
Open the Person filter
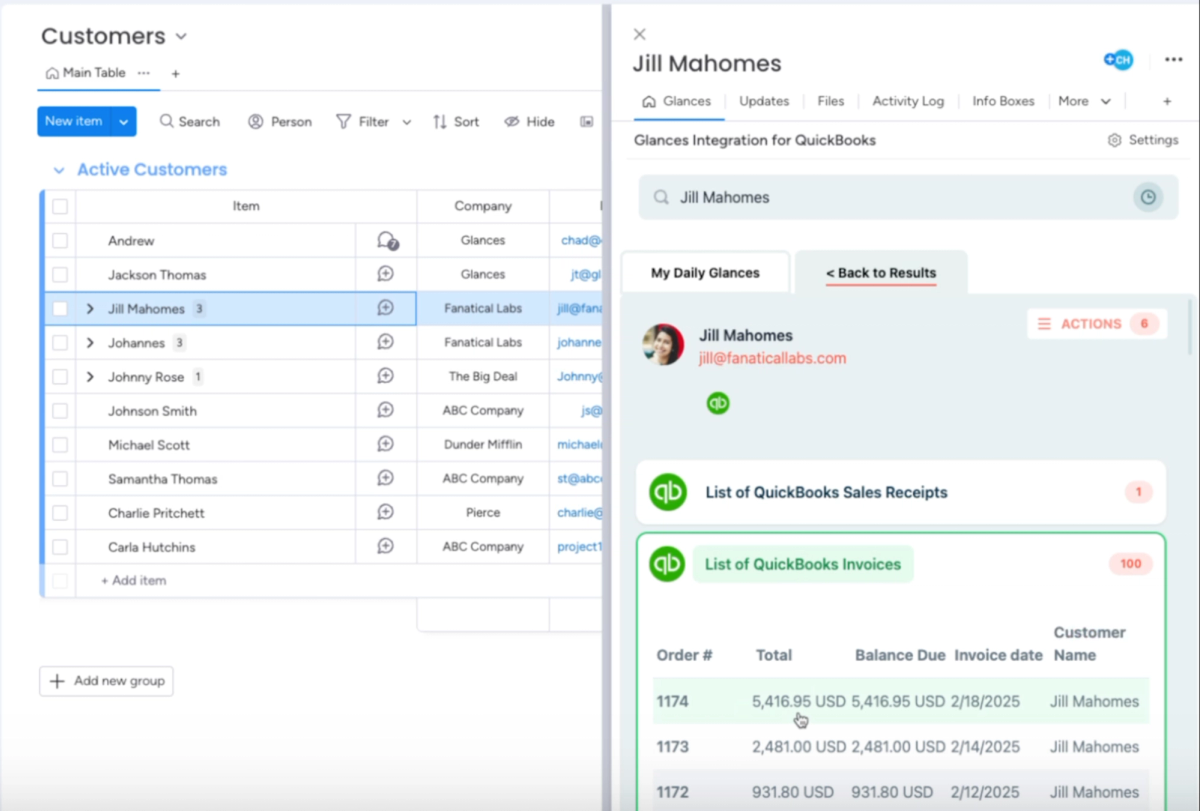pos(280,121)
